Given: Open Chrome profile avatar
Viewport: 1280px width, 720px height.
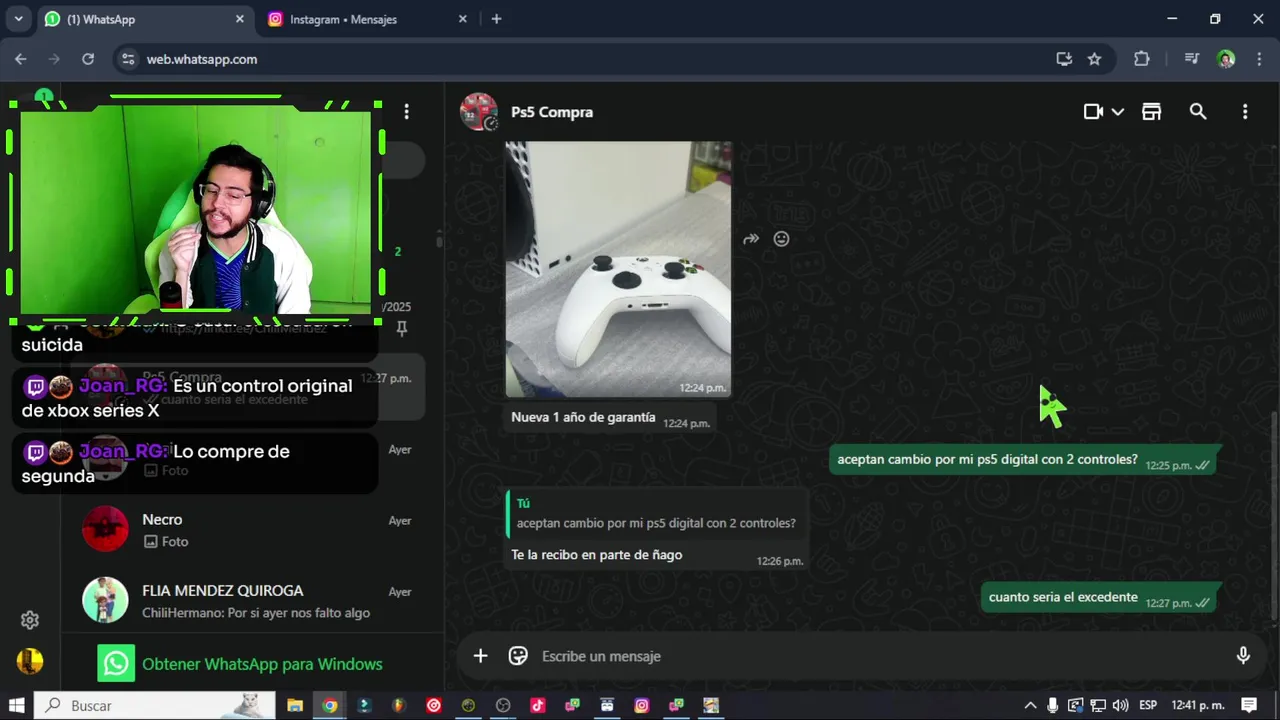Looking at the screenshot, I should pos(1226,59).
